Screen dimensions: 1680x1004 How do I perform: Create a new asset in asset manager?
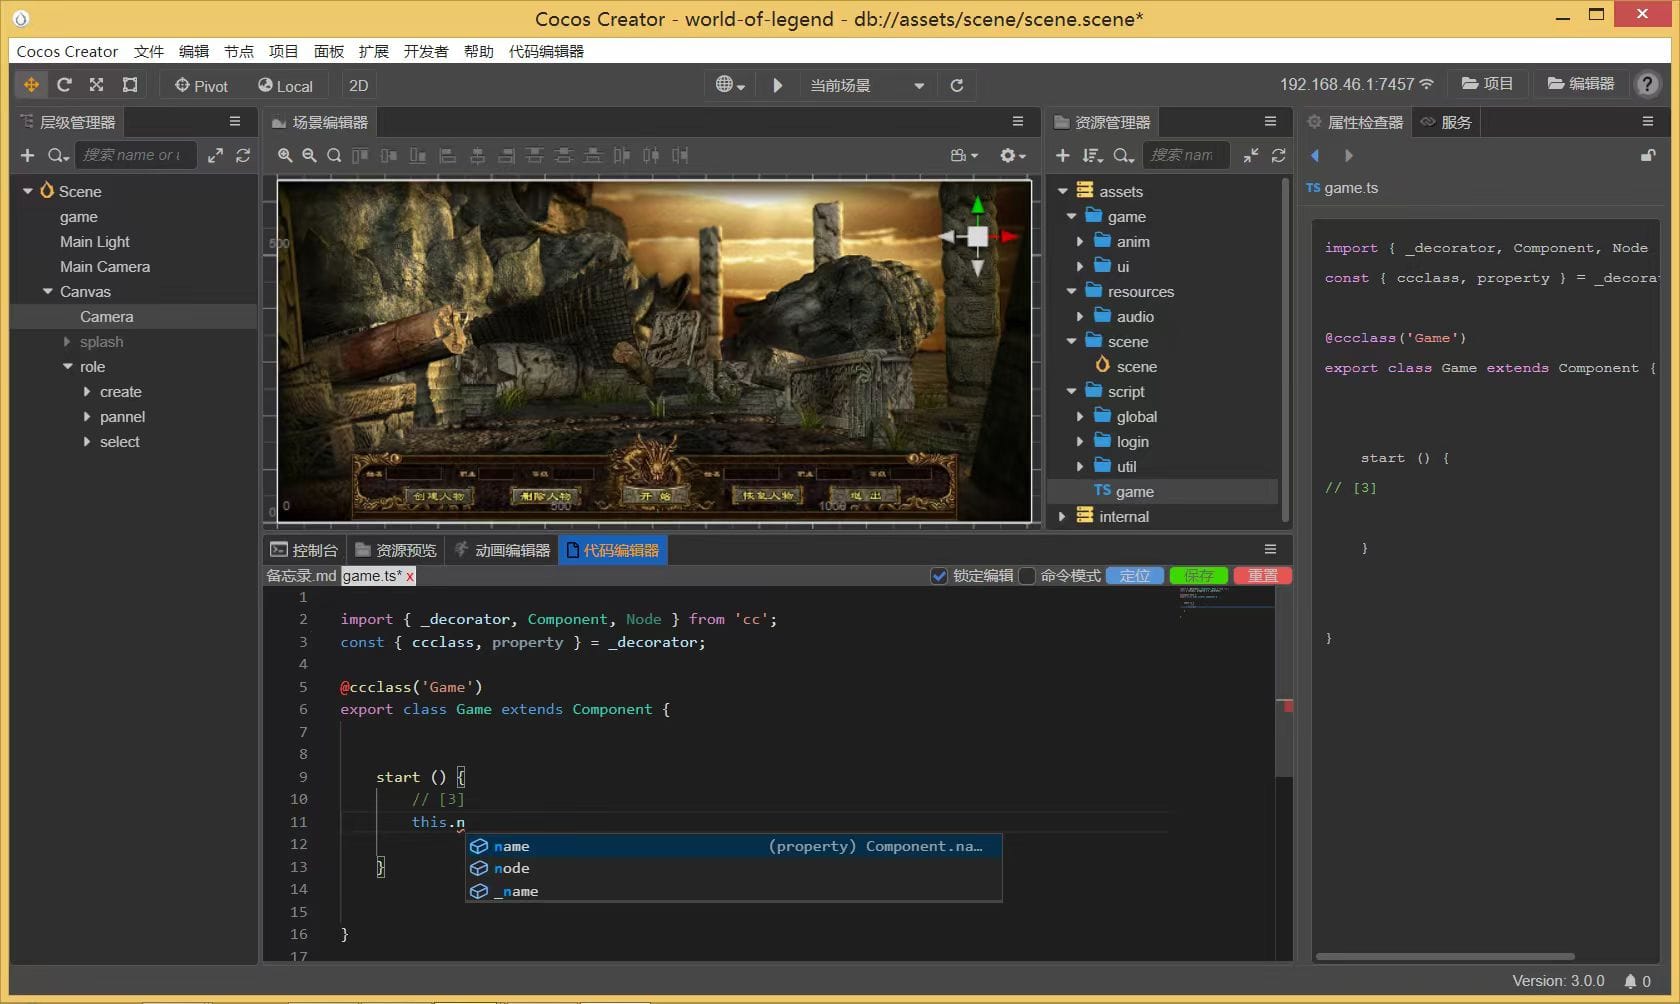[x=1063, y=155]
